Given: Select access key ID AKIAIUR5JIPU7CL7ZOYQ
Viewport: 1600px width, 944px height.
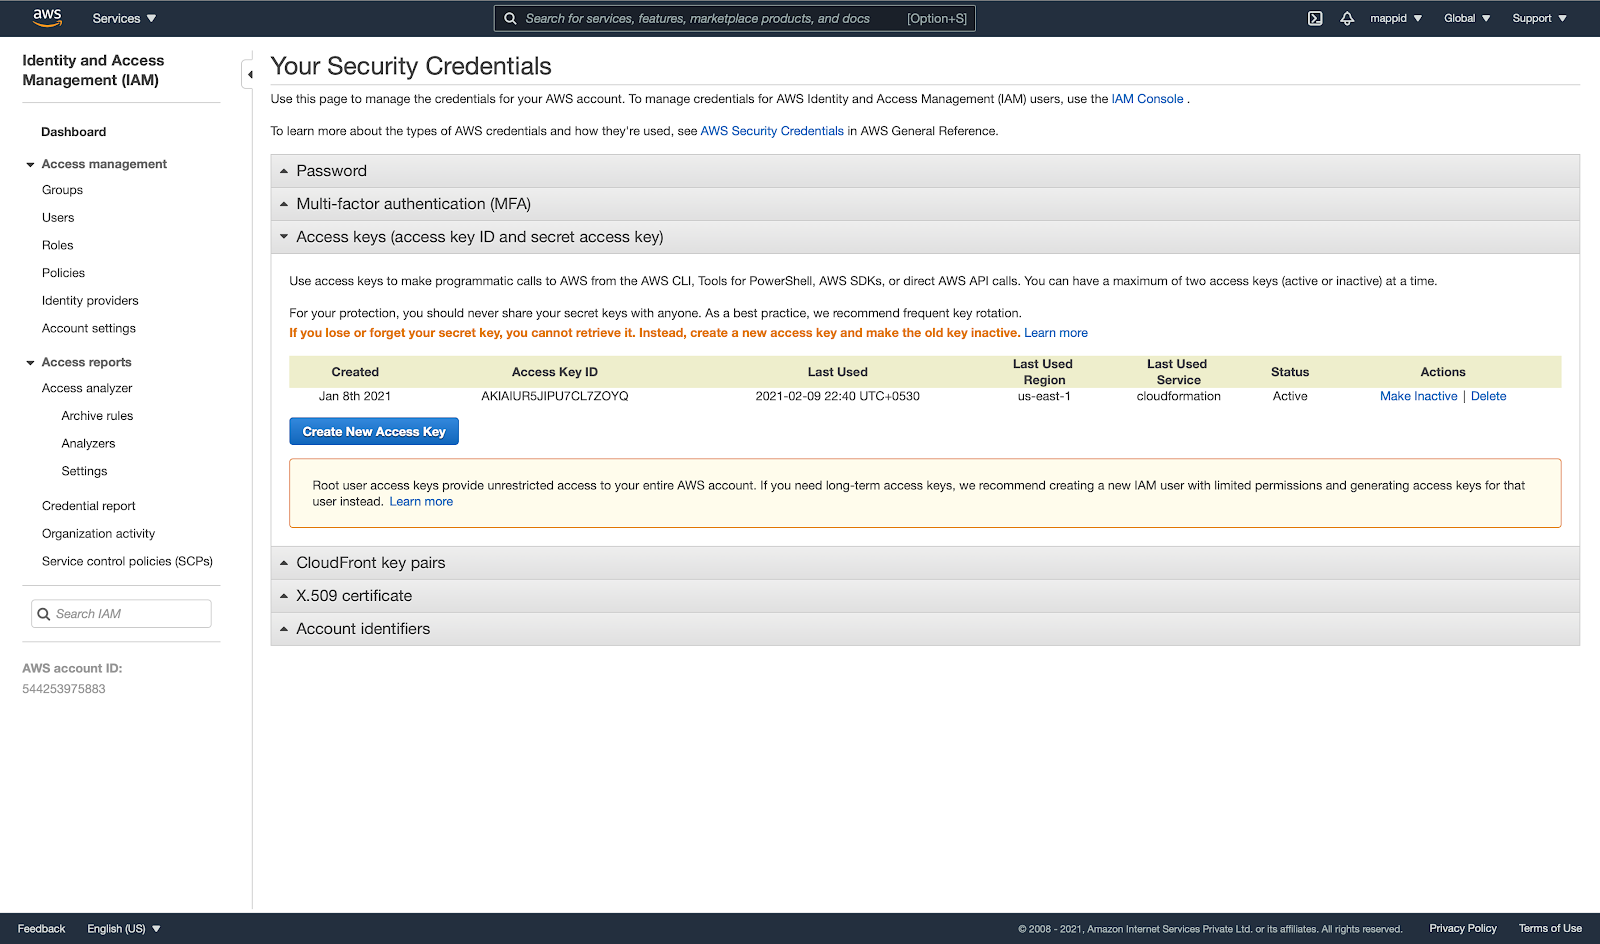Looking at the screenshot, I should (x=555, y=396).
